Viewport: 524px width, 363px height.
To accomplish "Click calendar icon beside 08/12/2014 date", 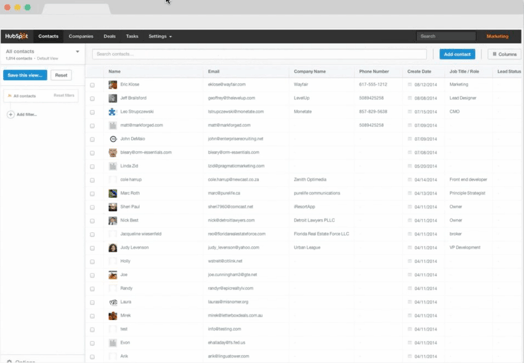I will coord(410,85).
